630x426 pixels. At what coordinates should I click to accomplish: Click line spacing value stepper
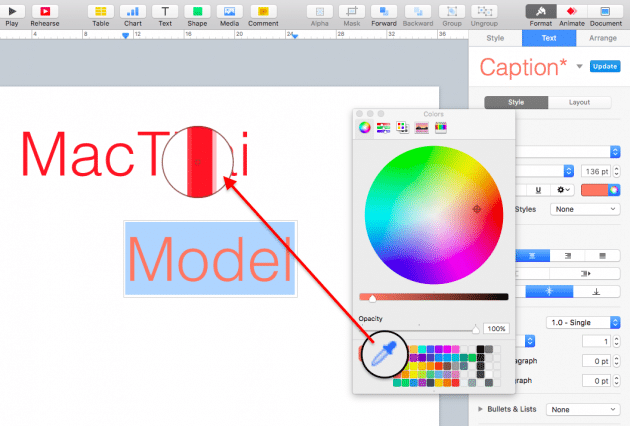(x=616, y=342)
